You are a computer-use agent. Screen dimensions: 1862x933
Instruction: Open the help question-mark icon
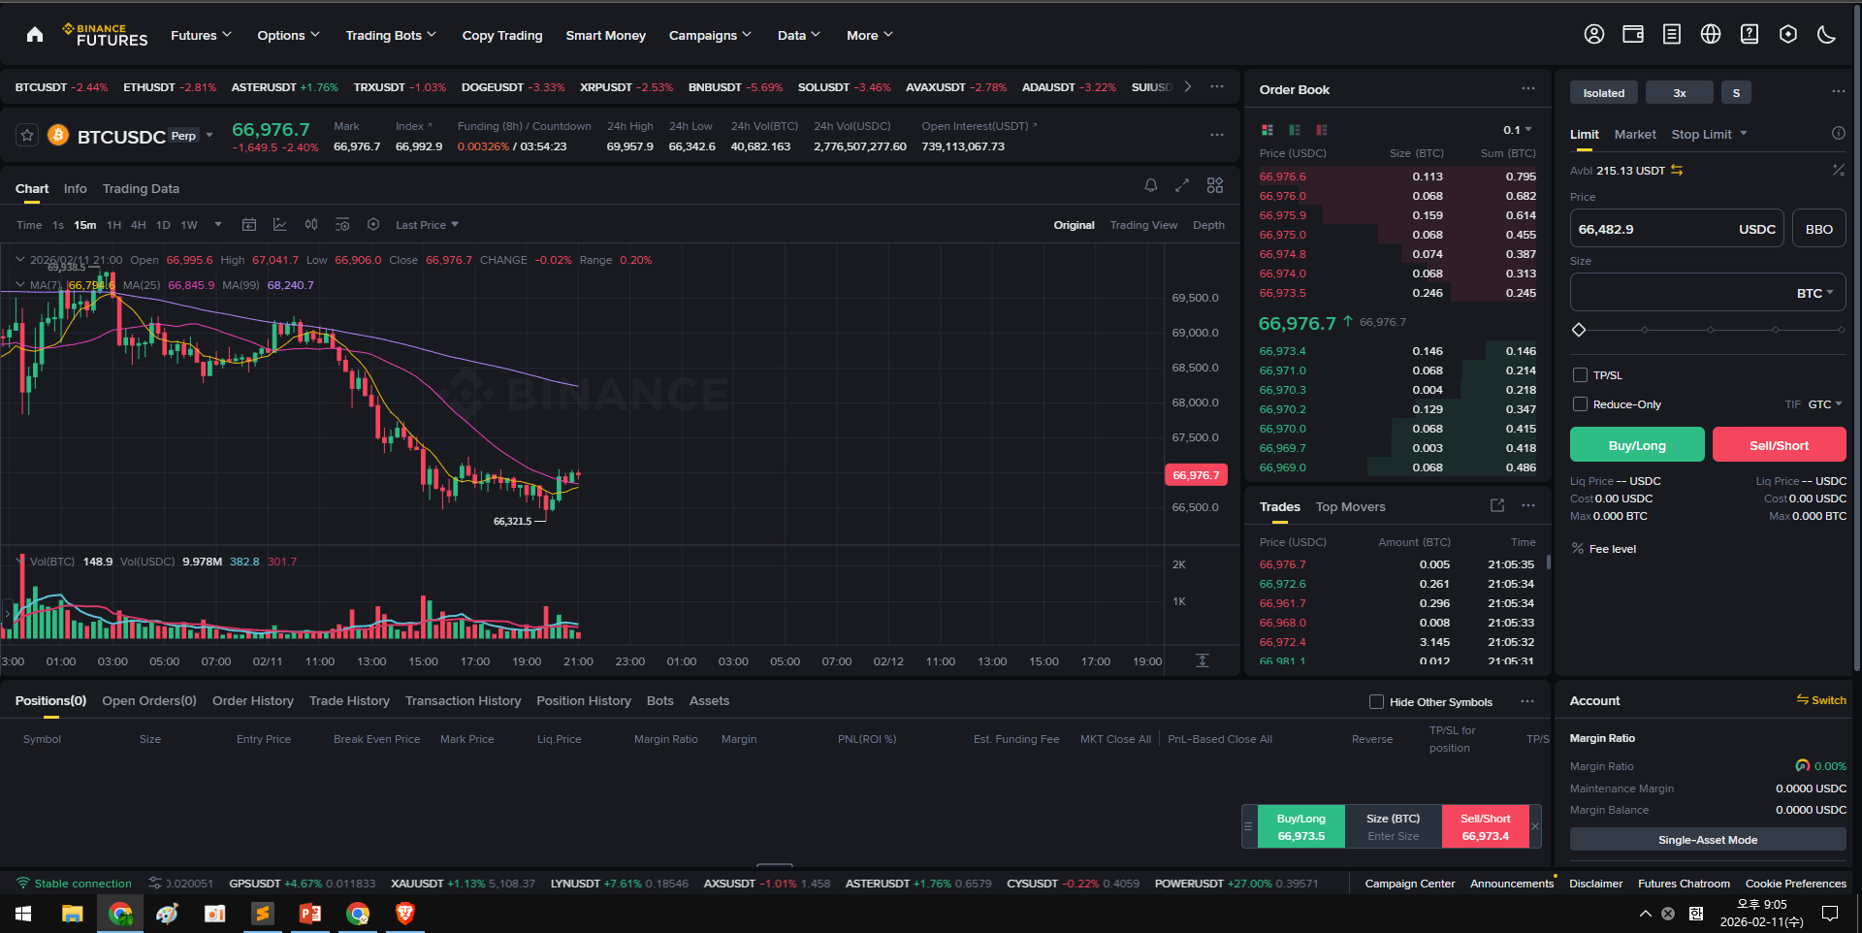(x=1749, y=34)
